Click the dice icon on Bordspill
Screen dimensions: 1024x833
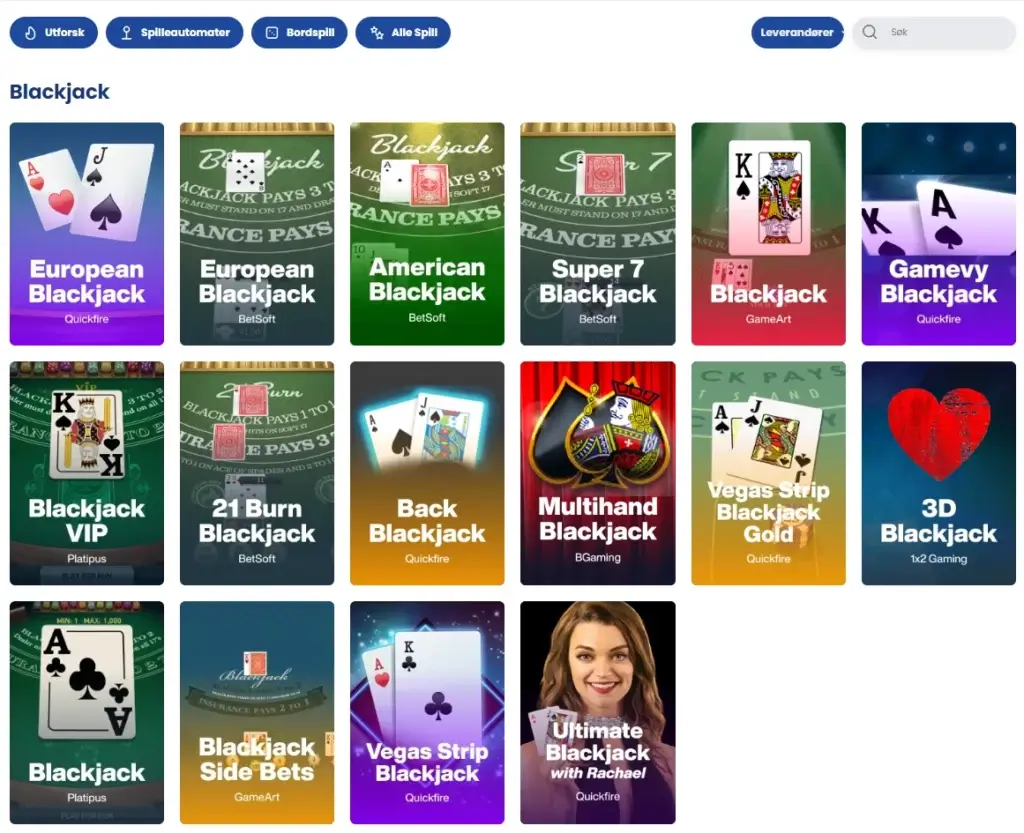coord(272,33)
